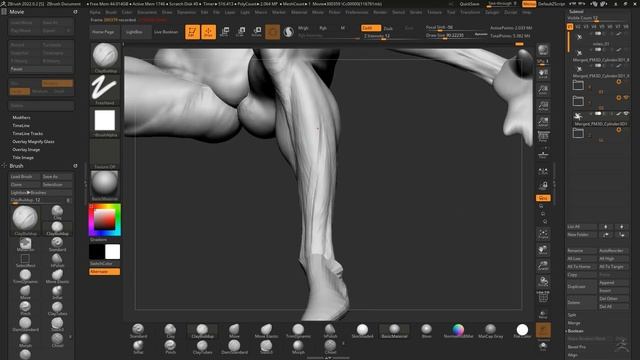This screenshot has width=640, height=360.
Task: Pick Move Elastic brush in bottom shelf
Action: point(266,331)
